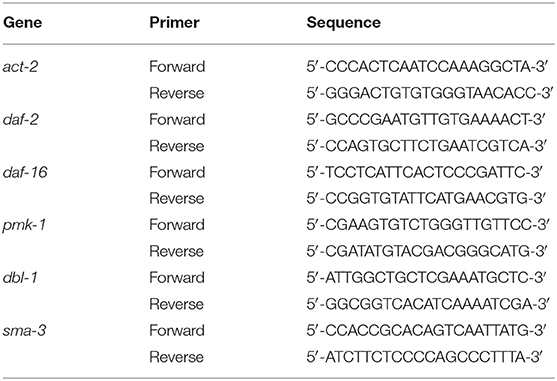Click the daf-2 reverse sequence CCAGTGCTTCTGAATCGTCA
557x381 pixels.
pyautogui.click(x=427, y=146)
